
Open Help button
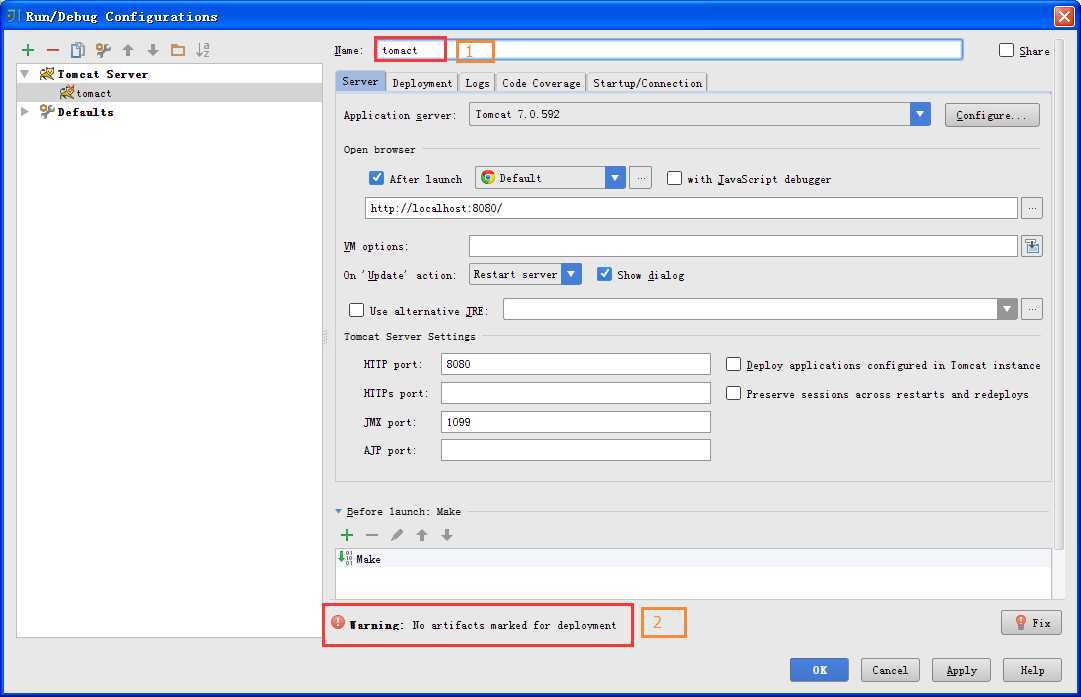pos(1032,669)
